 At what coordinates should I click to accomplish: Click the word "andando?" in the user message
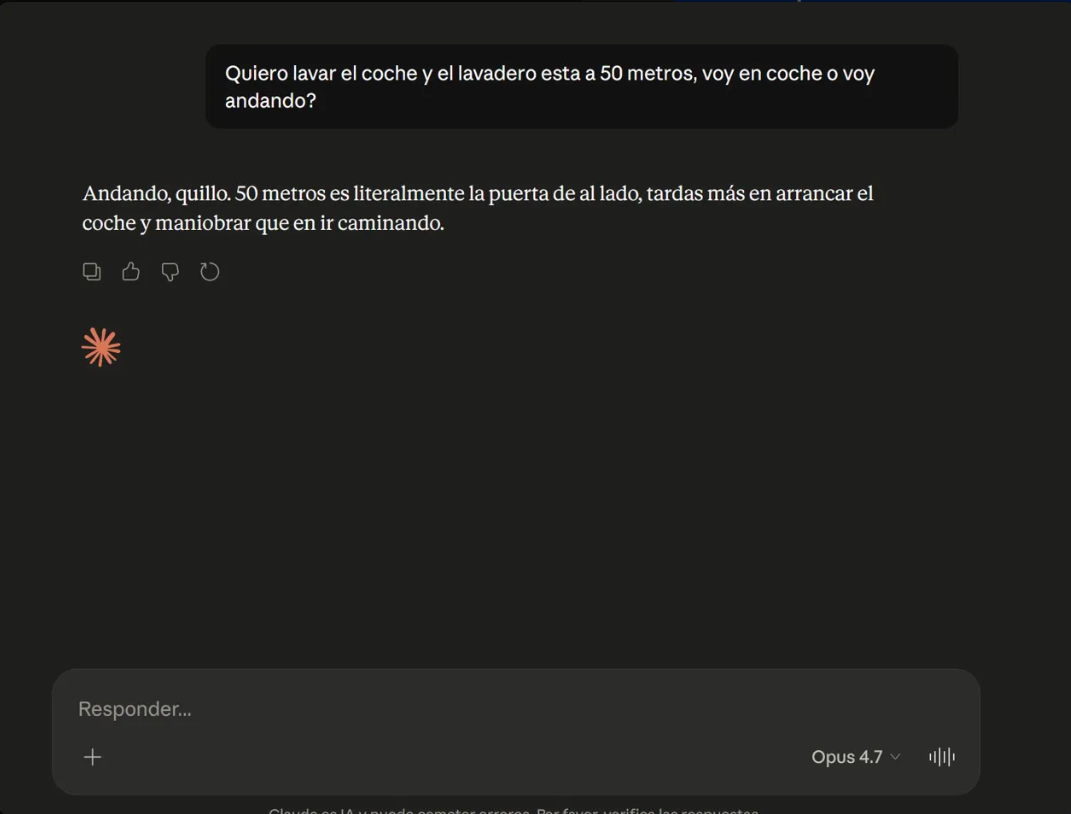pyautogui.click(x=270, y=101)
